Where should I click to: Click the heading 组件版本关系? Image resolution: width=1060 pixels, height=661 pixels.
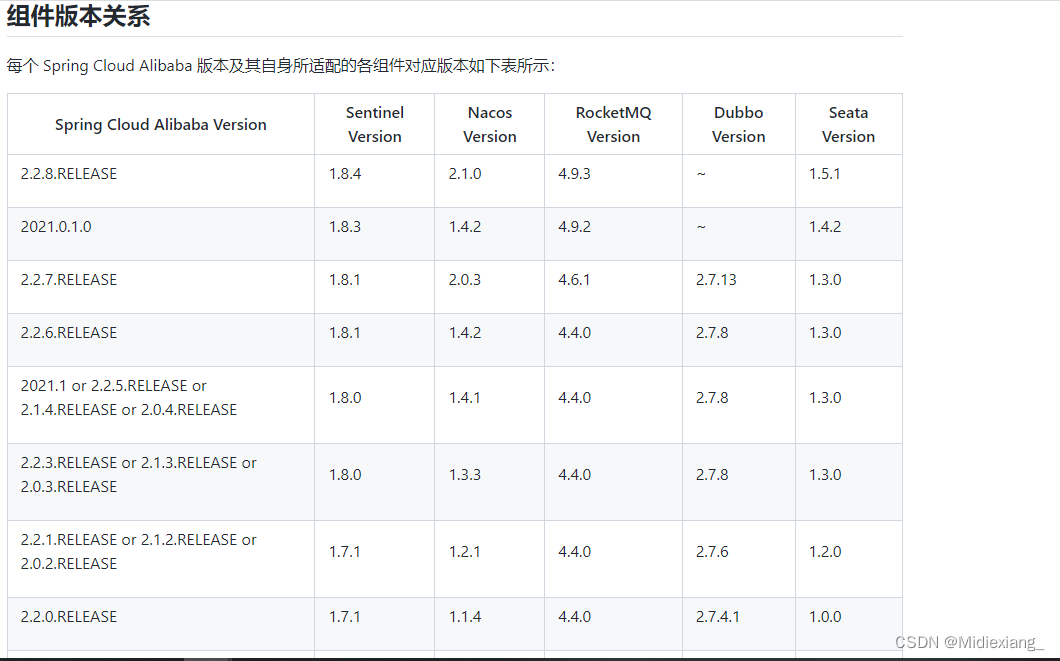(78, 16)
